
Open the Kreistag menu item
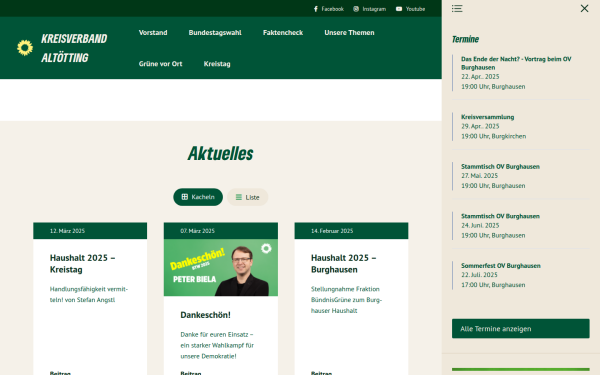click(217, 64)
